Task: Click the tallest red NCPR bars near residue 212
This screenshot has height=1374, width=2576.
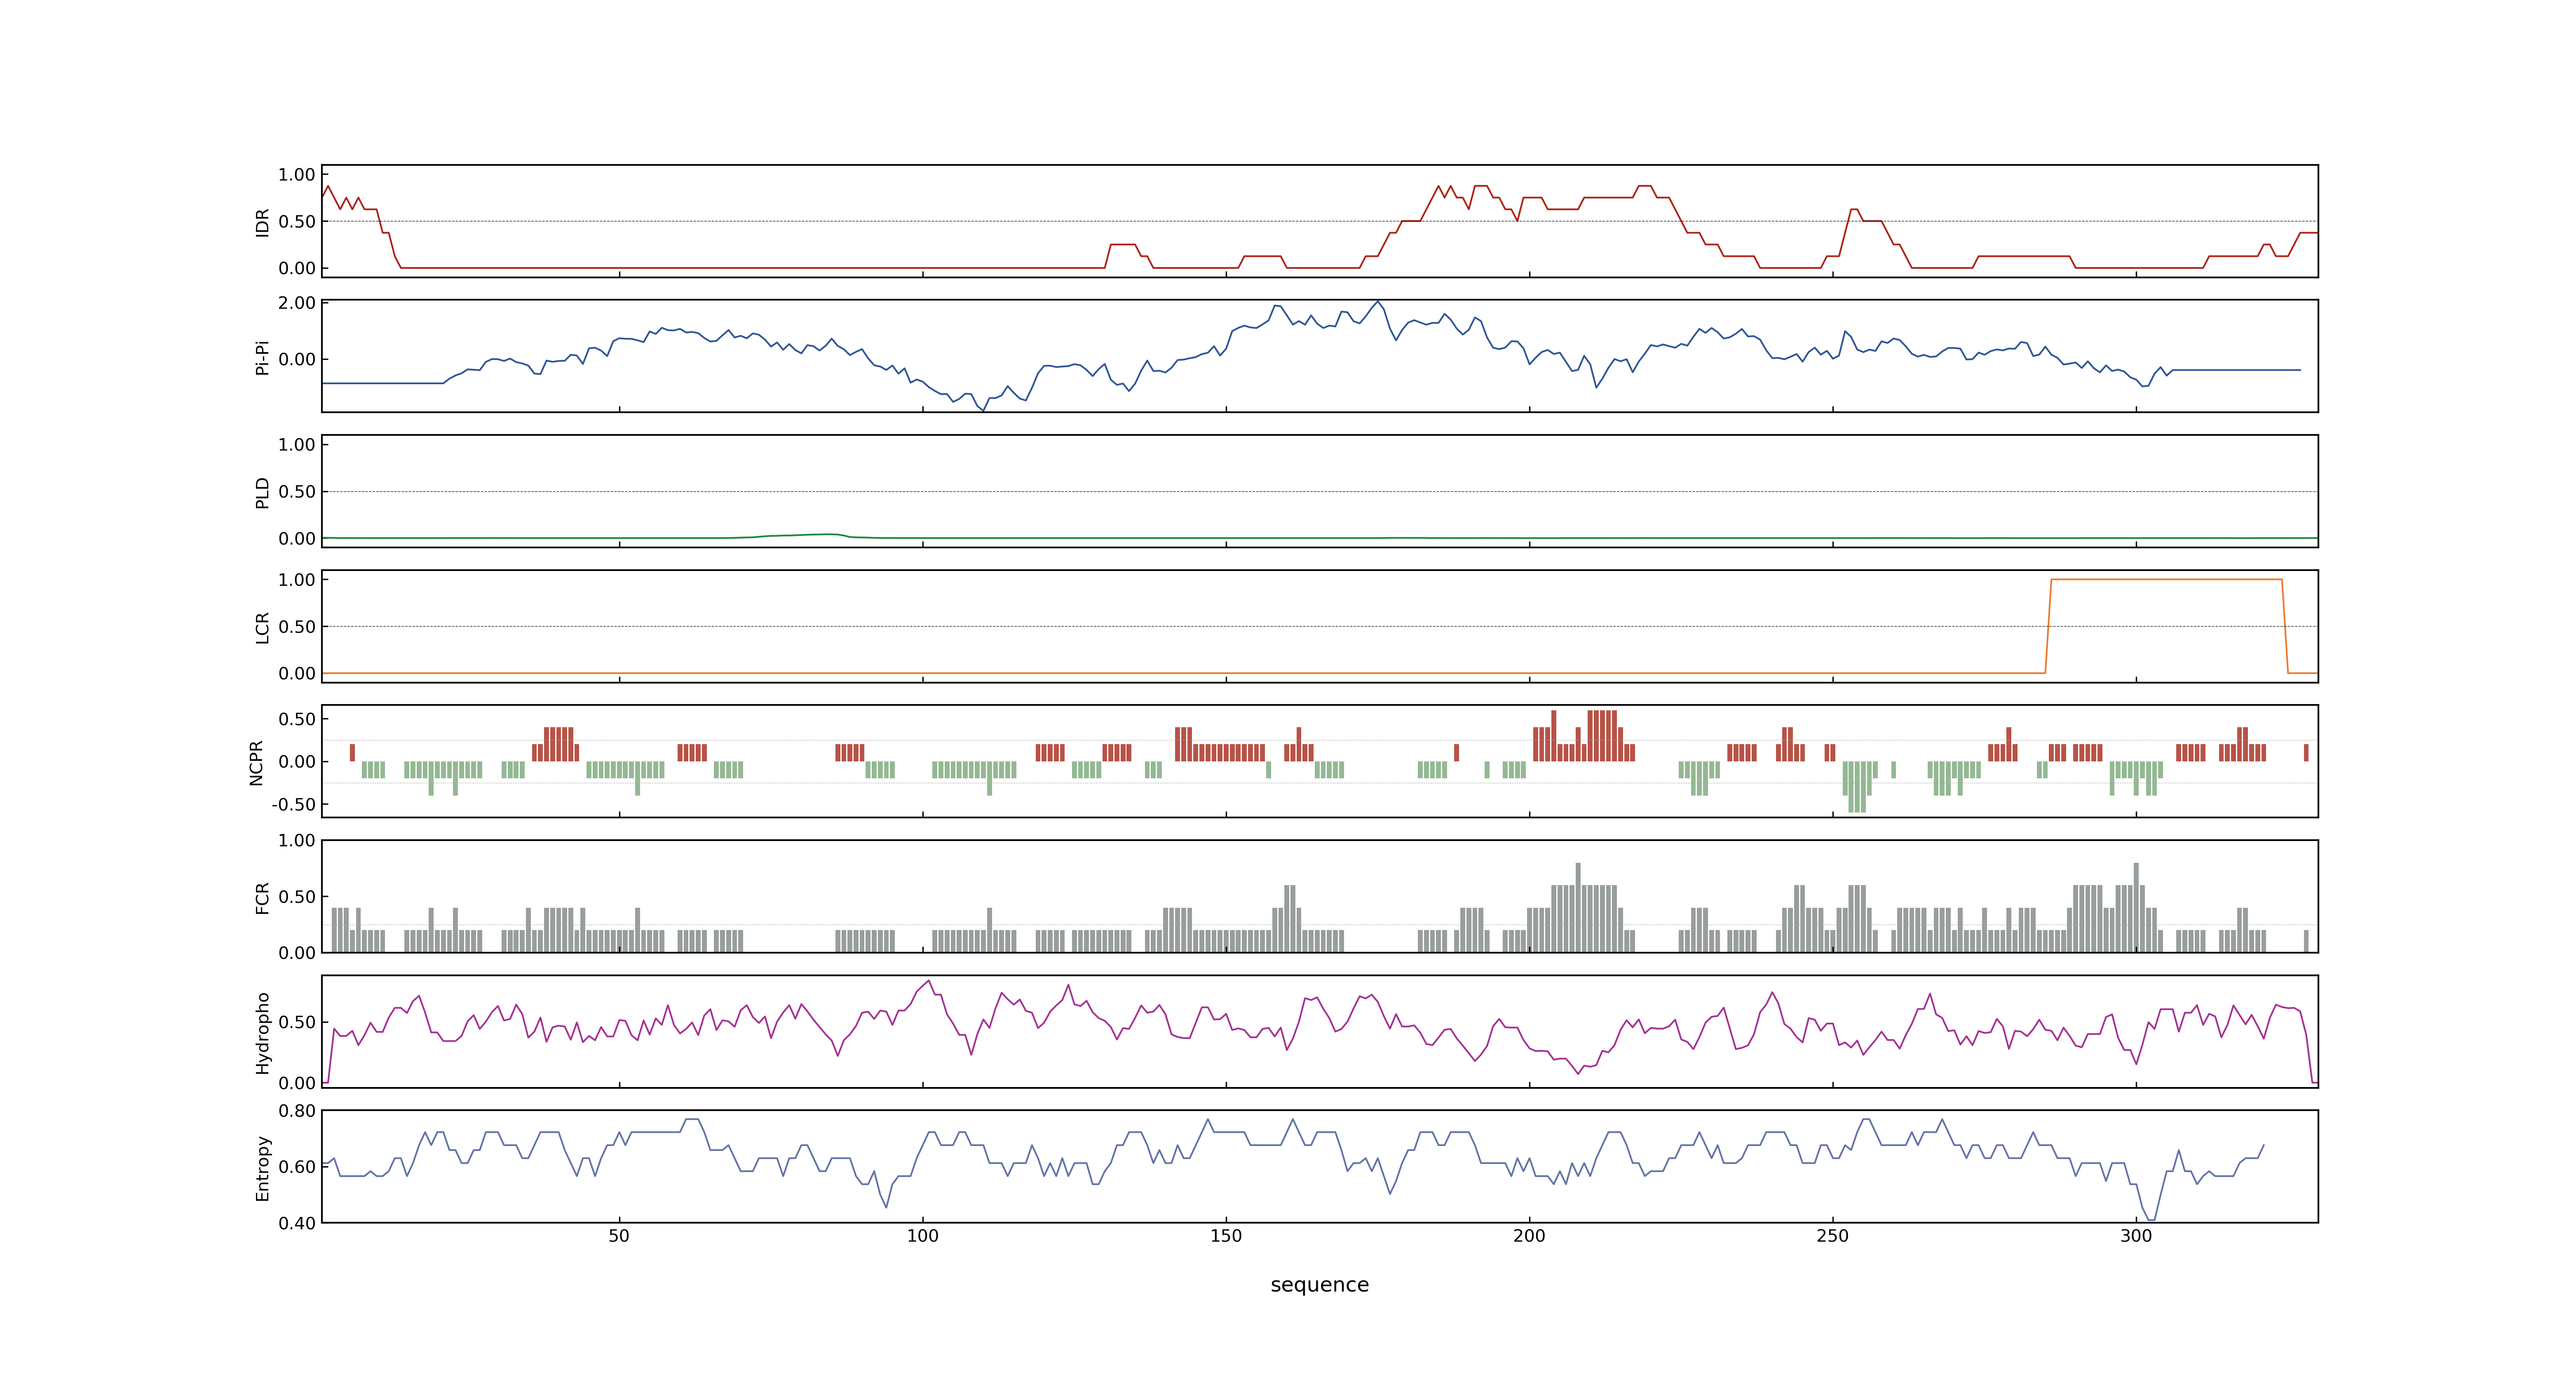Action: point(1602,735)
